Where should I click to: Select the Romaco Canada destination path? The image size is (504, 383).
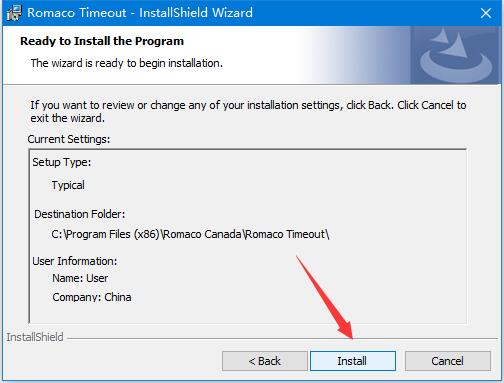click(190, 234)
